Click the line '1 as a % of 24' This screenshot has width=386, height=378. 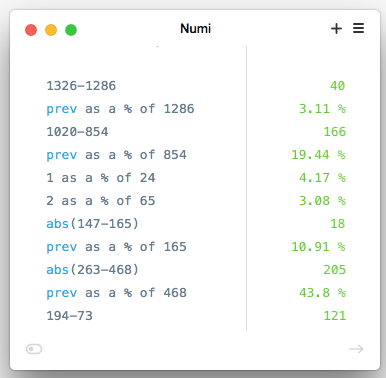point(101,178)
